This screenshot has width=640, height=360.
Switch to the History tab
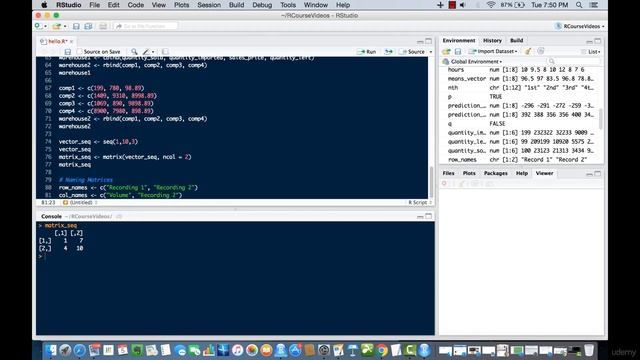492,40
